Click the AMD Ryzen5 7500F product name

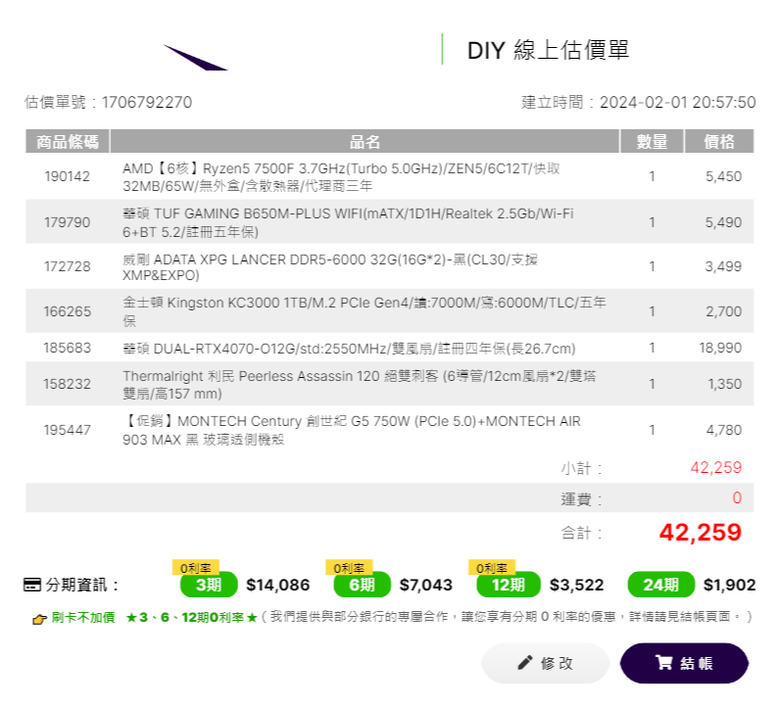pos(341,177)
